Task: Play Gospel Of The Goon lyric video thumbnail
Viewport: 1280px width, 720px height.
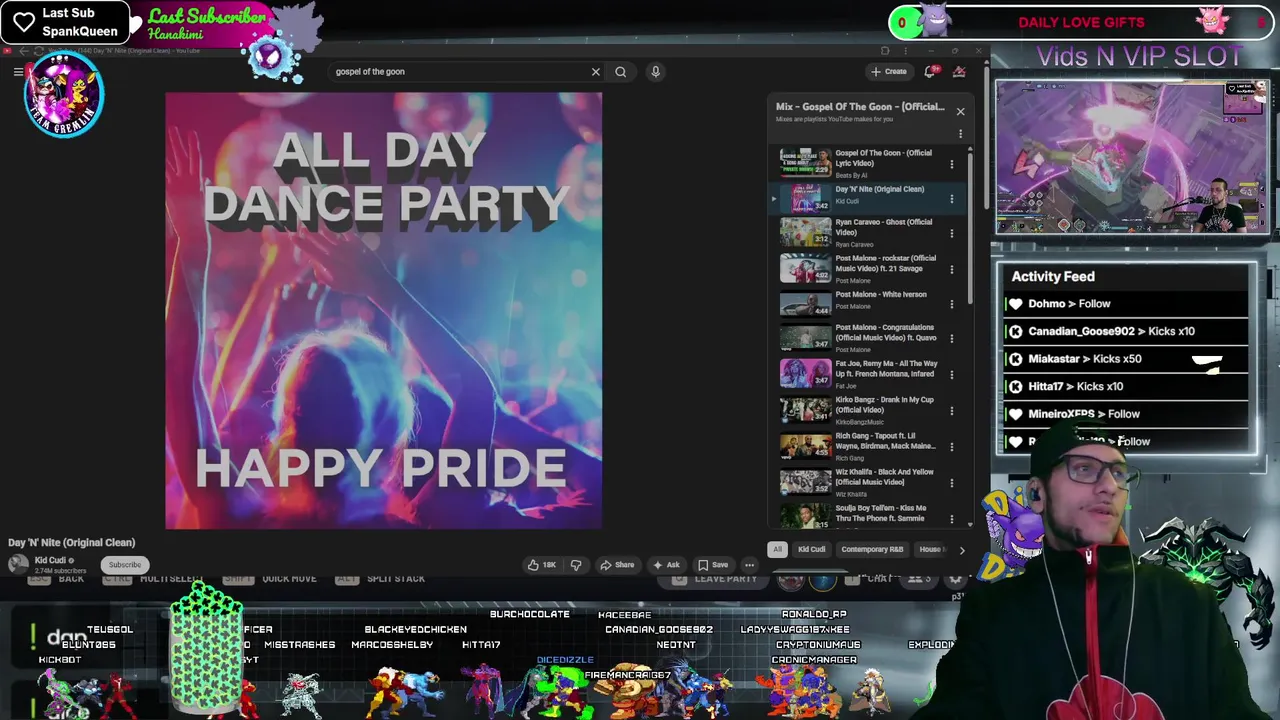Action: click(x=805, y=163)
